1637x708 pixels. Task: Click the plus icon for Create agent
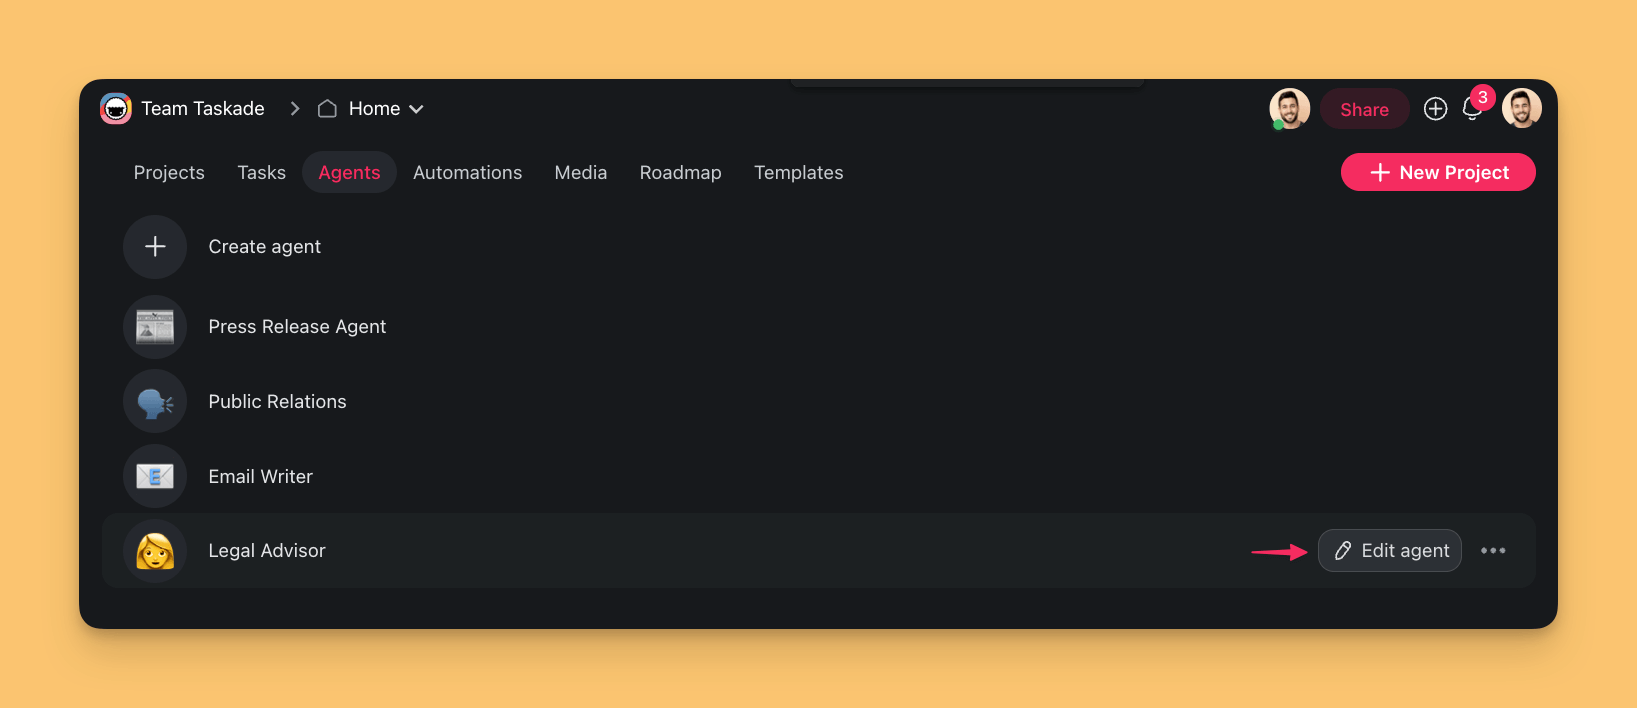(155, 247)
